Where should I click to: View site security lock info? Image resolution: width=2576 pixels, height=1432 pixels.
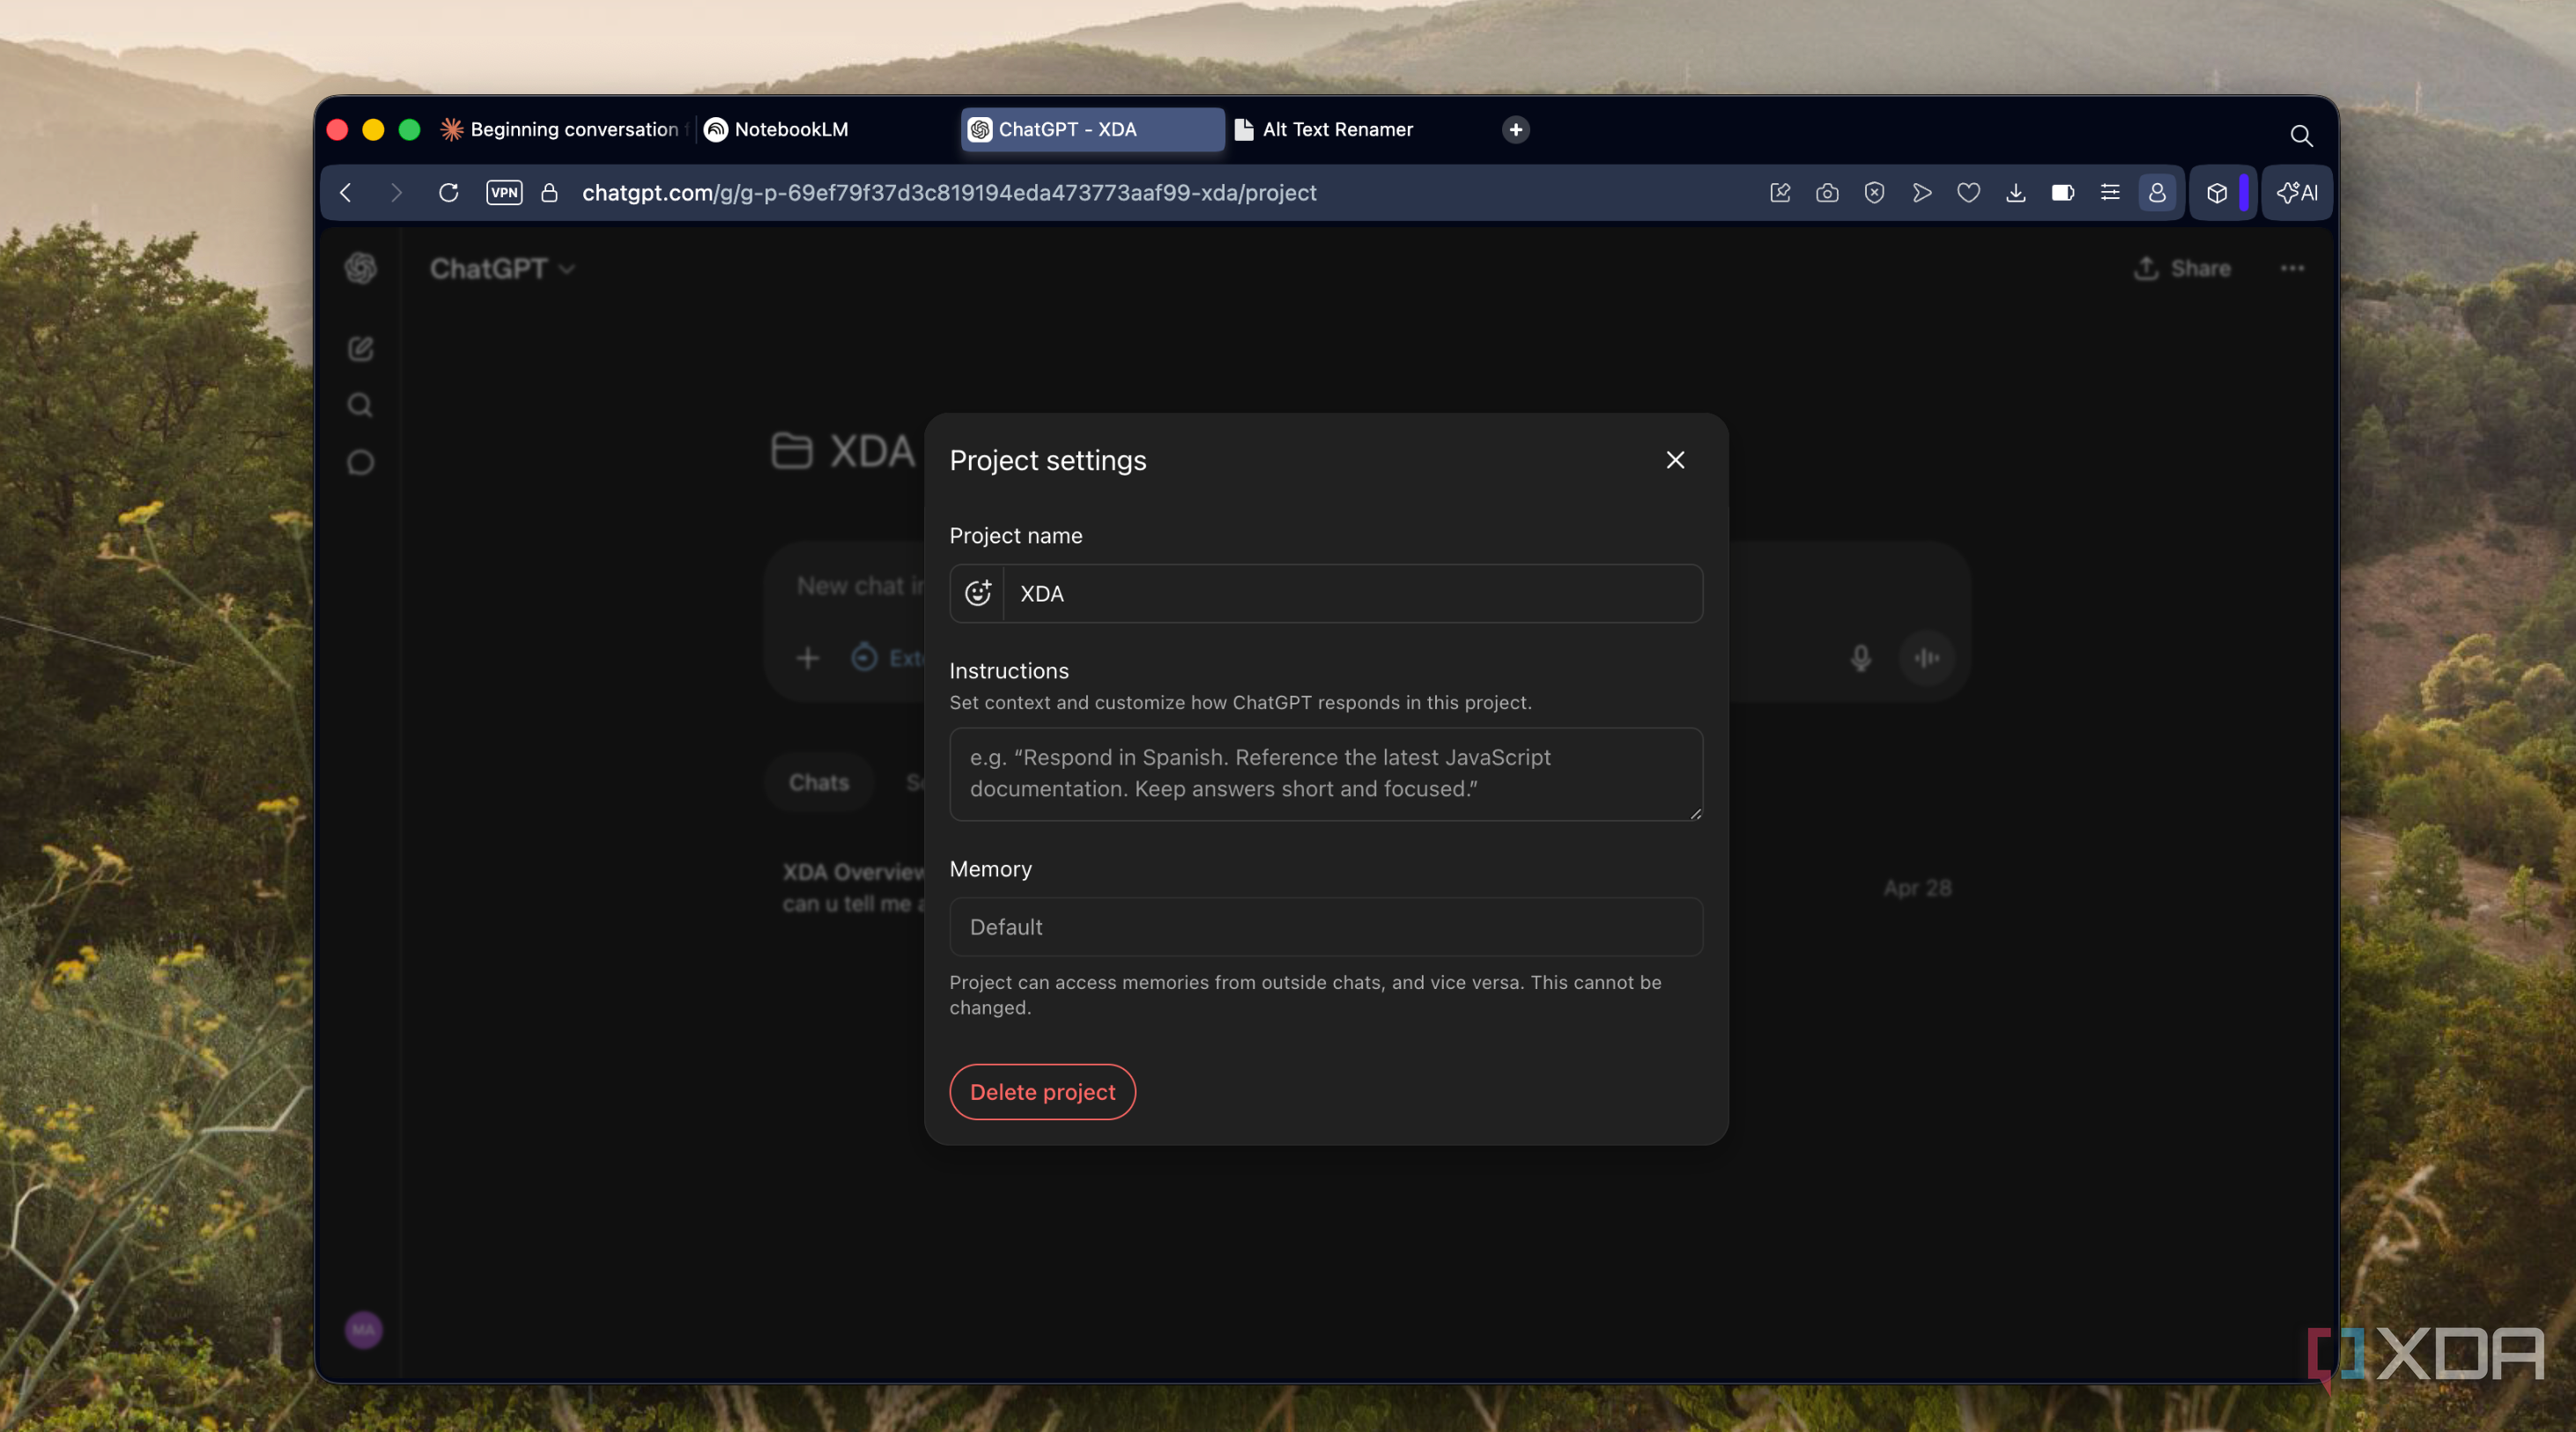[x=549, y=192]
